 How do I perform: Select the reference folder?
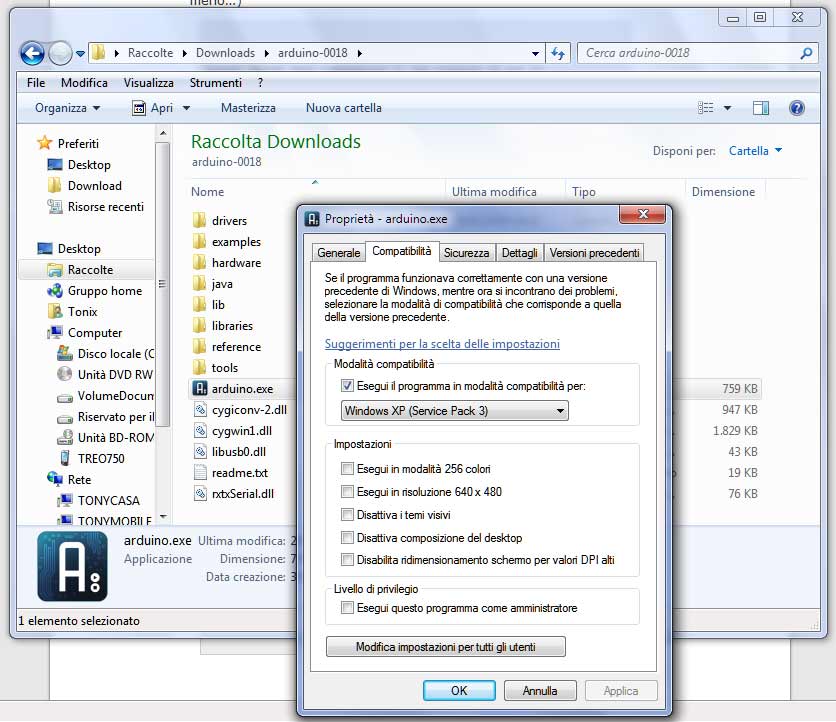coord(227,347)
